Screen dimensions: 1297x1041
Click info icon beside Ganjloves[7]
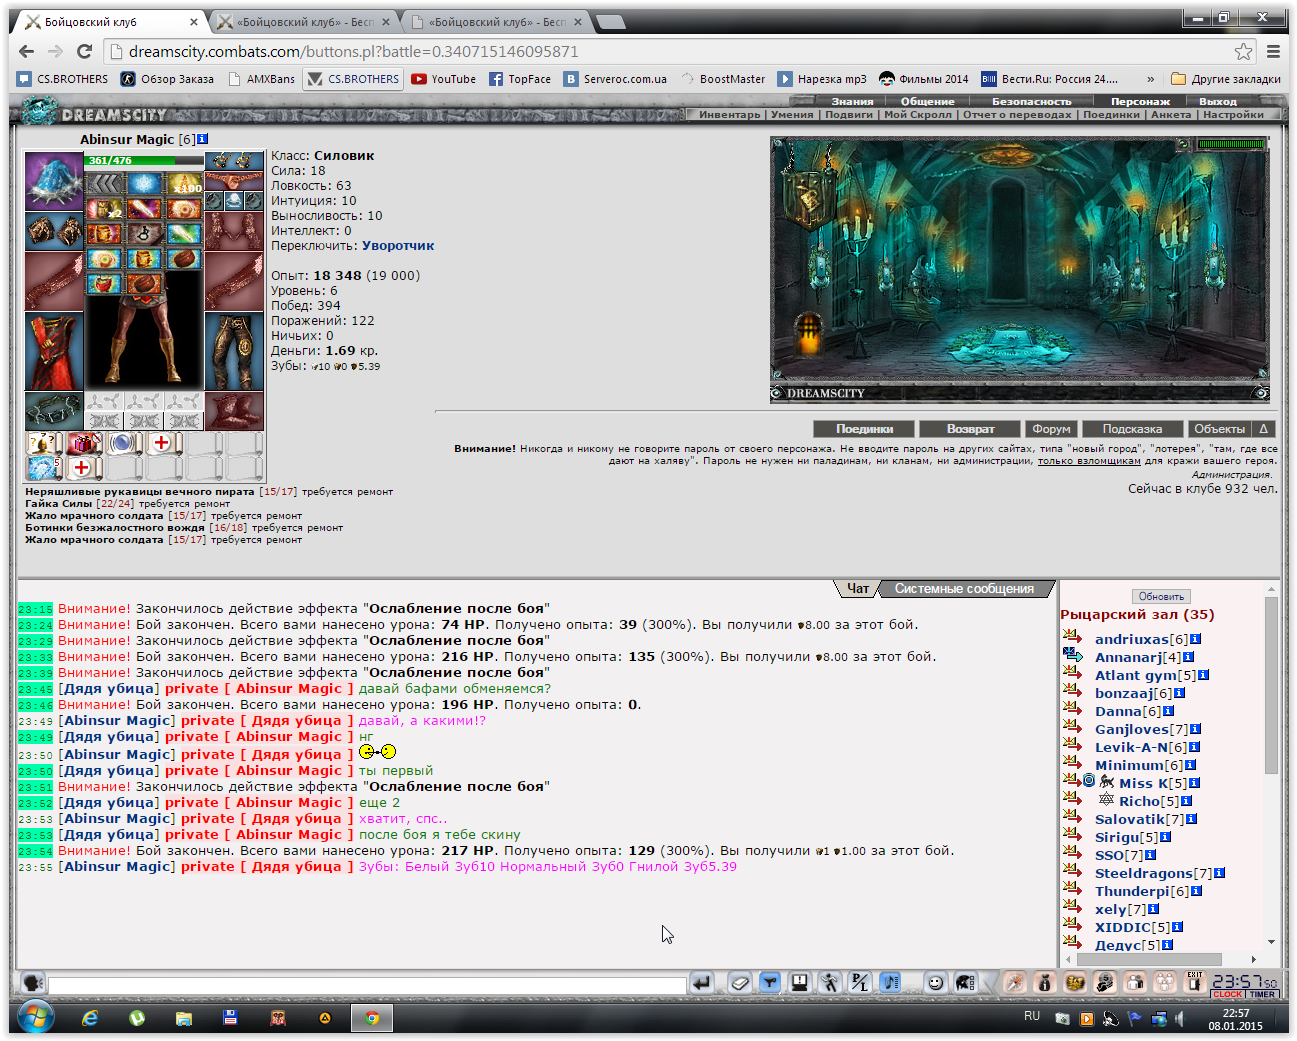1196,729
